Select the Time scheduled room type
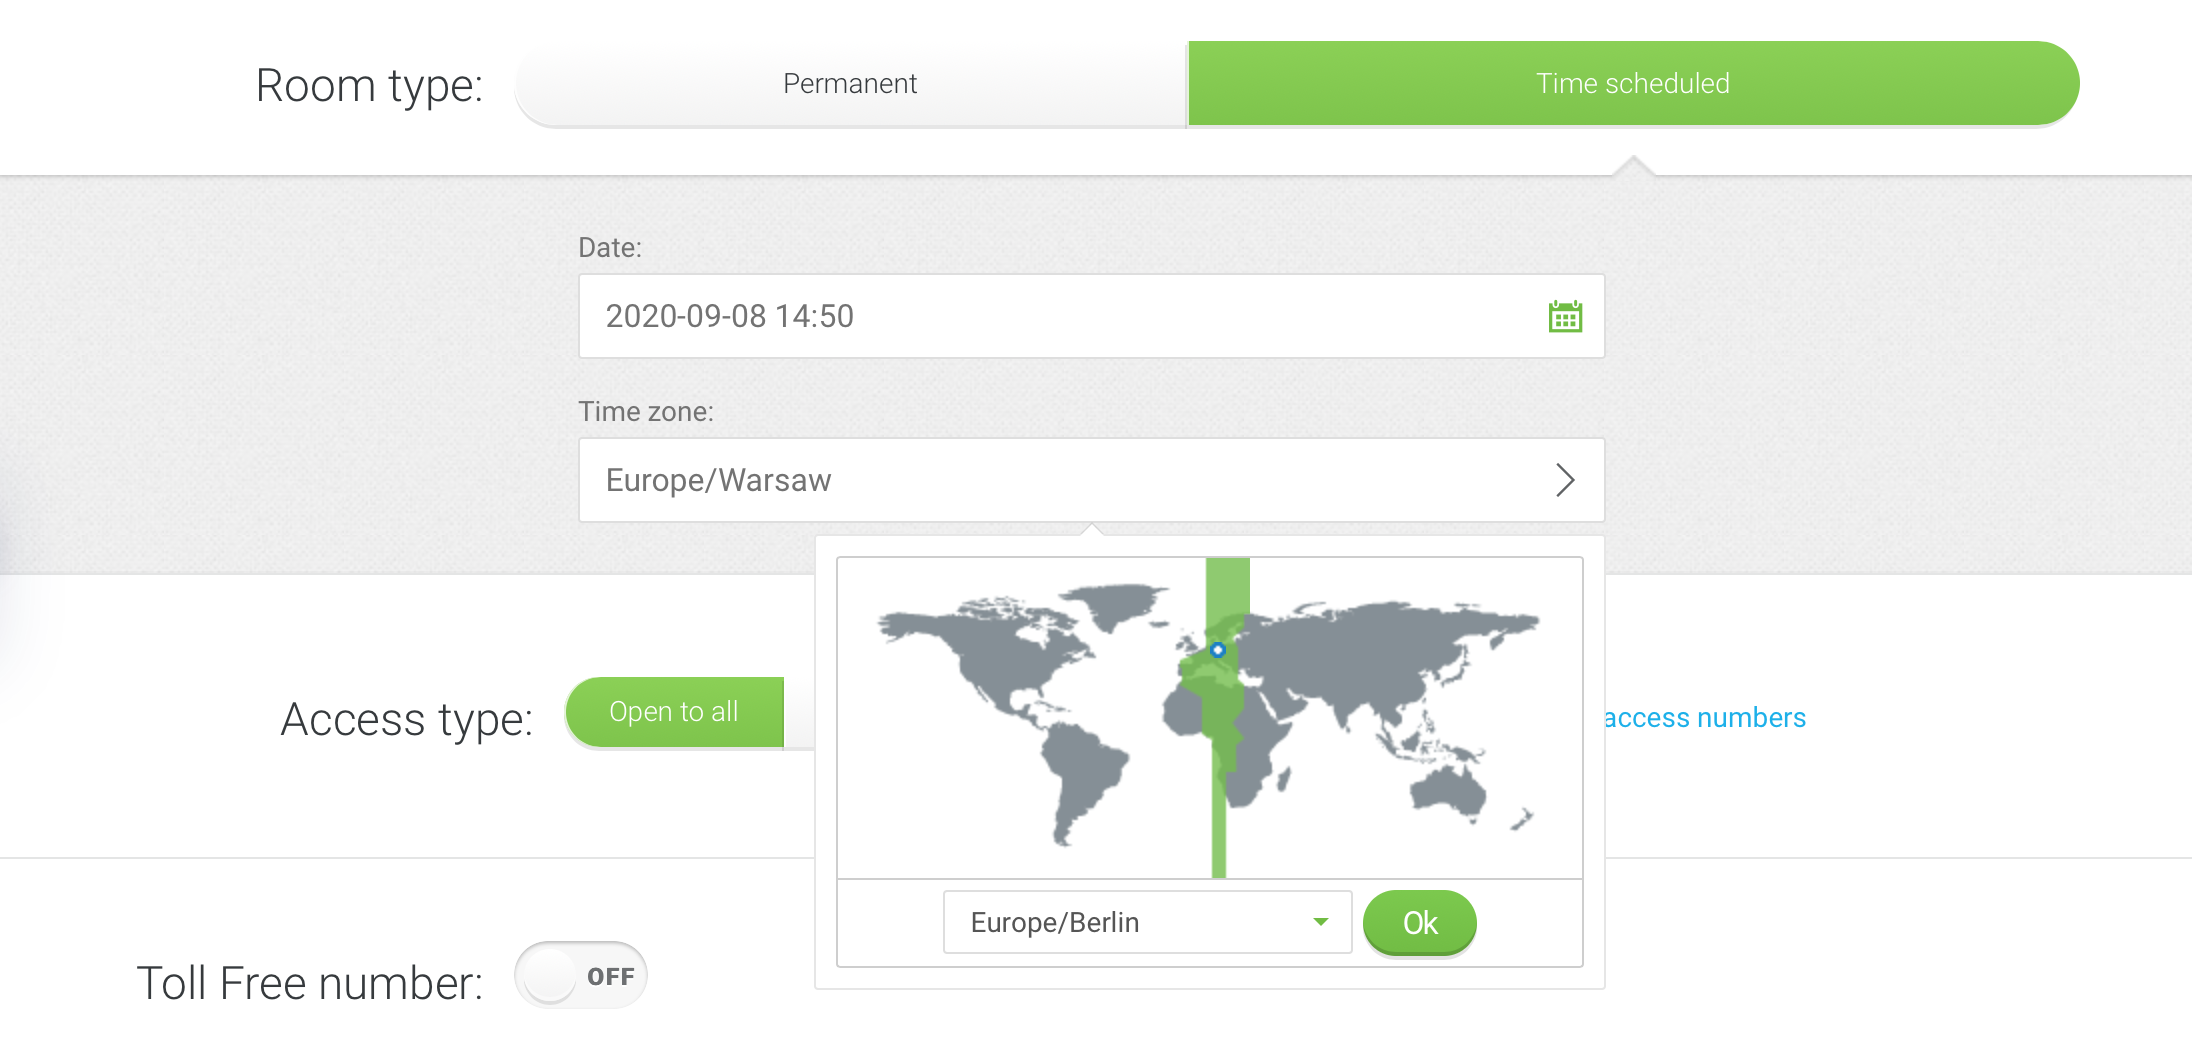Image resolution: width=2192 pixels, height=1052 pixels. (1632, 83)
